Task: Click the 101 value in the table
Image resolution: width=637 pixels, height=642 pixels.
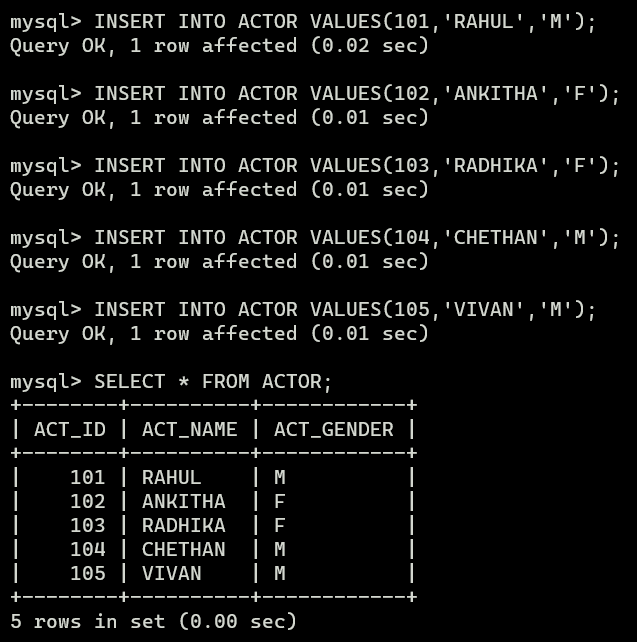Action: [88, 477]
